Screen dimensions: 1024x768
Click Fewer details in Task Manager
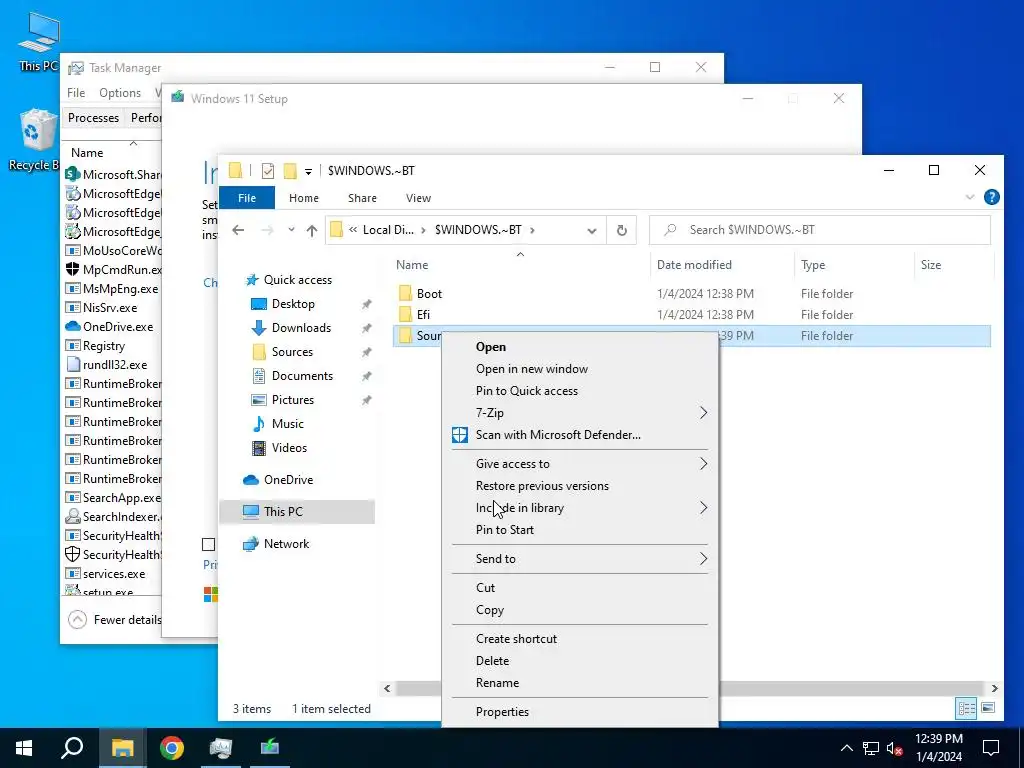pyautogui.click(x=114, y=620)
